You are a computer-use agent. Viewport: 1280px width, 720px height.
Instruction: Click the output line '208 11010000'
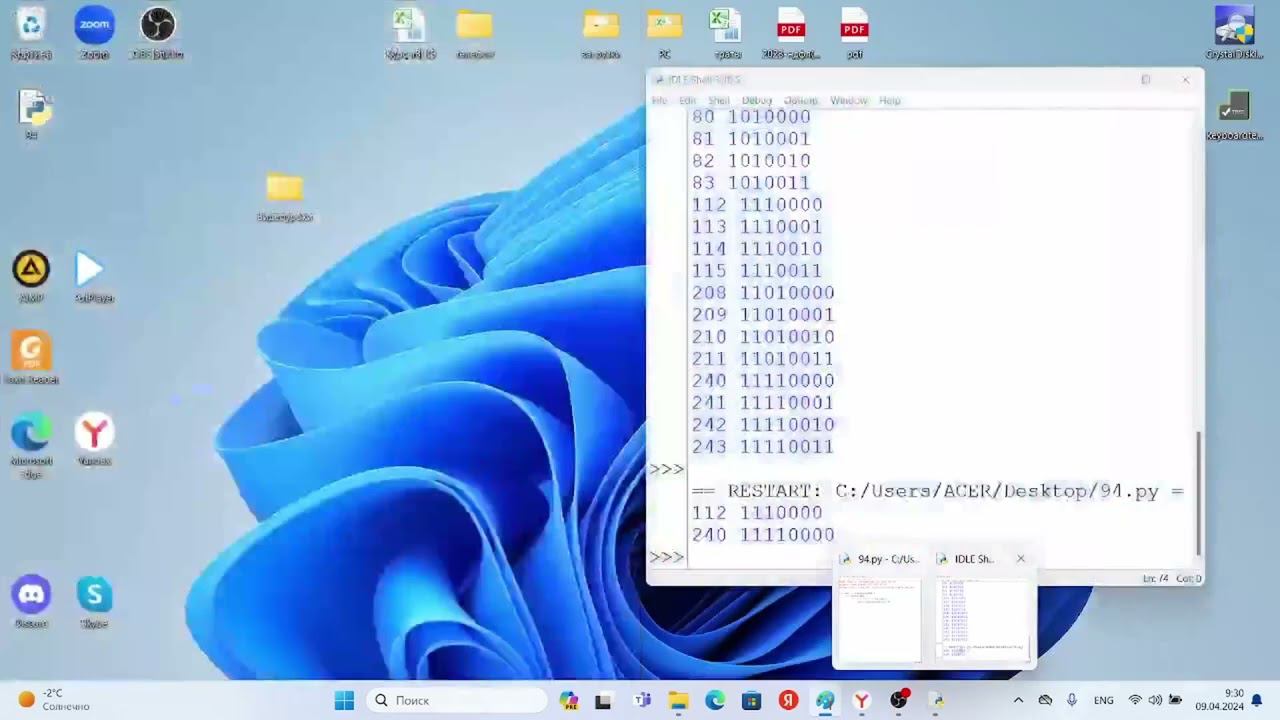coord(763,293)
